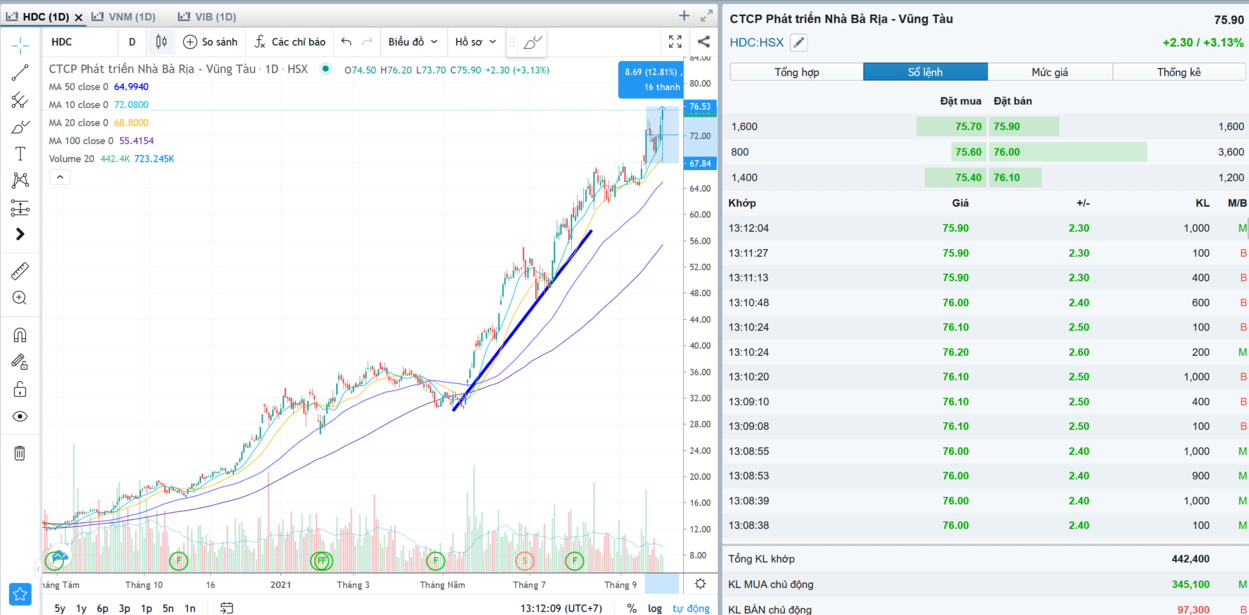Toggle magnet mode on
The width and height of the screenshot is (1249, 615).
[x=20, y=335]
